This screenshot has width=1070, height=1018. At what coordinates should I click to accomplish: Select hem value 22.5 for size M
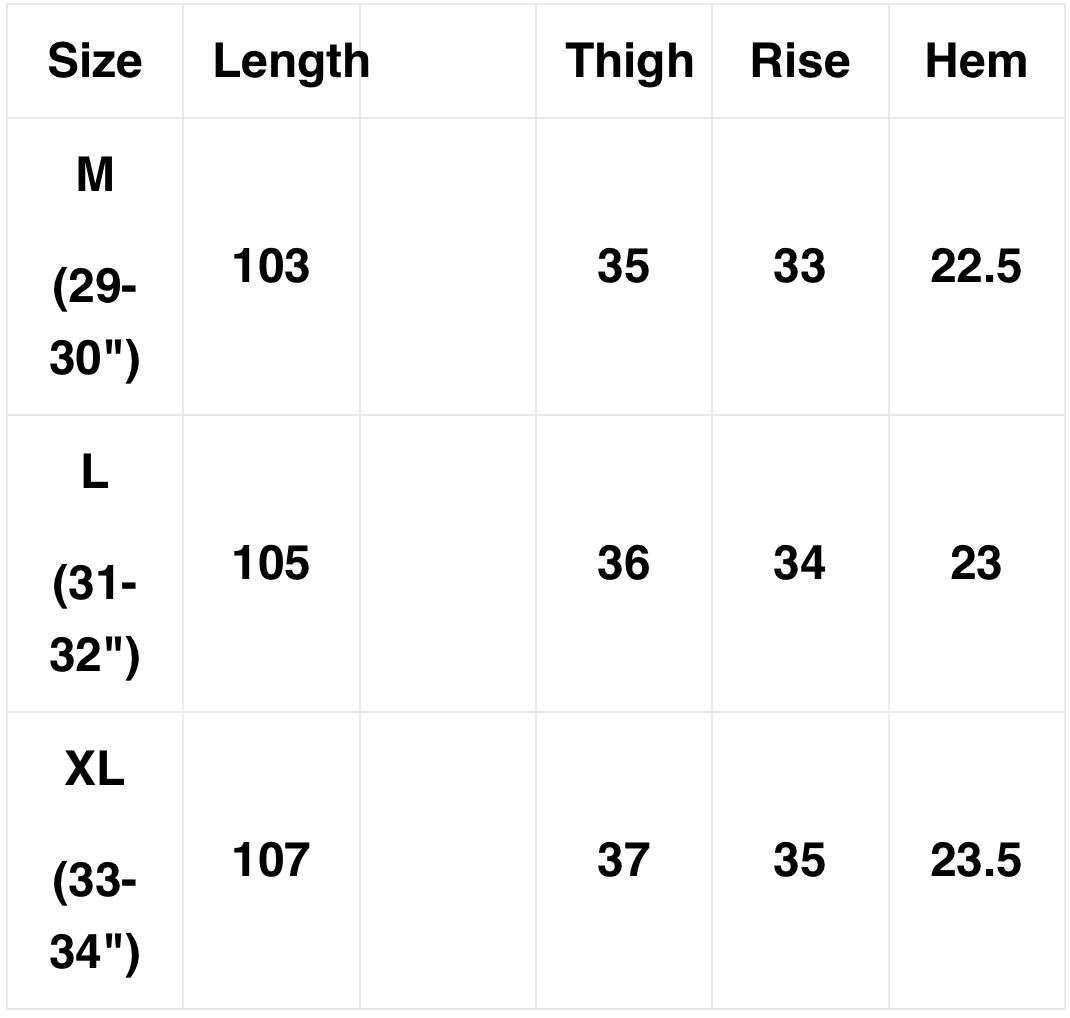976,267
